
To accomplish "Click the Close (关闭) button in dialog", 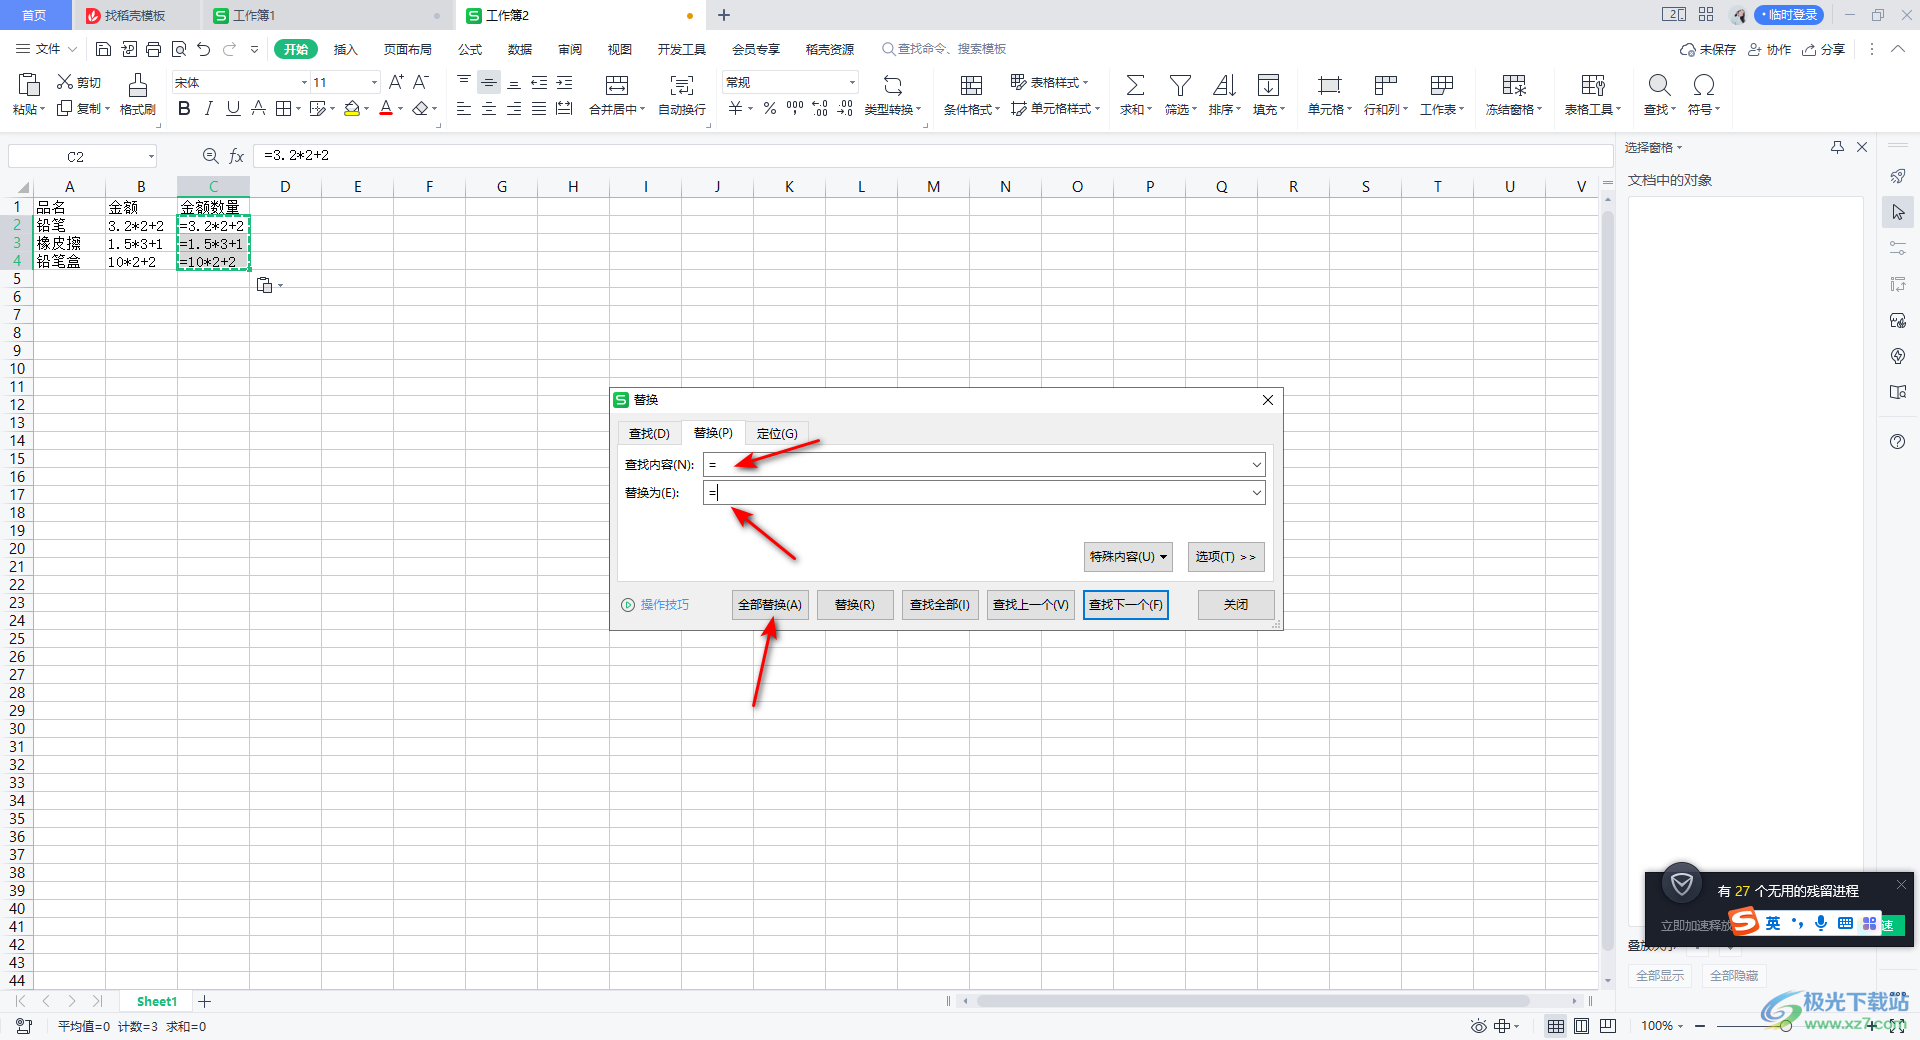I will pos(1236,605).
